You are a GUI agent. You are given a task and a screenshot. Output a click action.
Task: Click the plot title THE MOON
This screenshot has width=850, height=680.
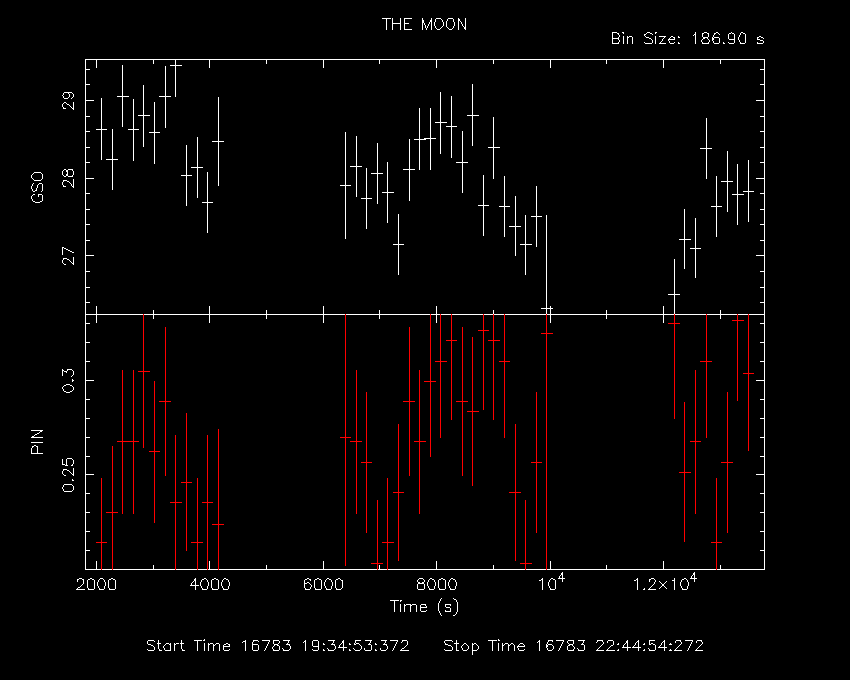424,24
